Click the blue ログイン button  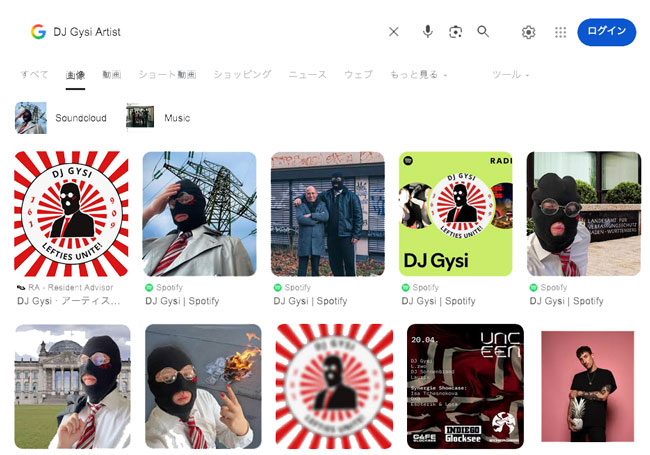point(606,31)
